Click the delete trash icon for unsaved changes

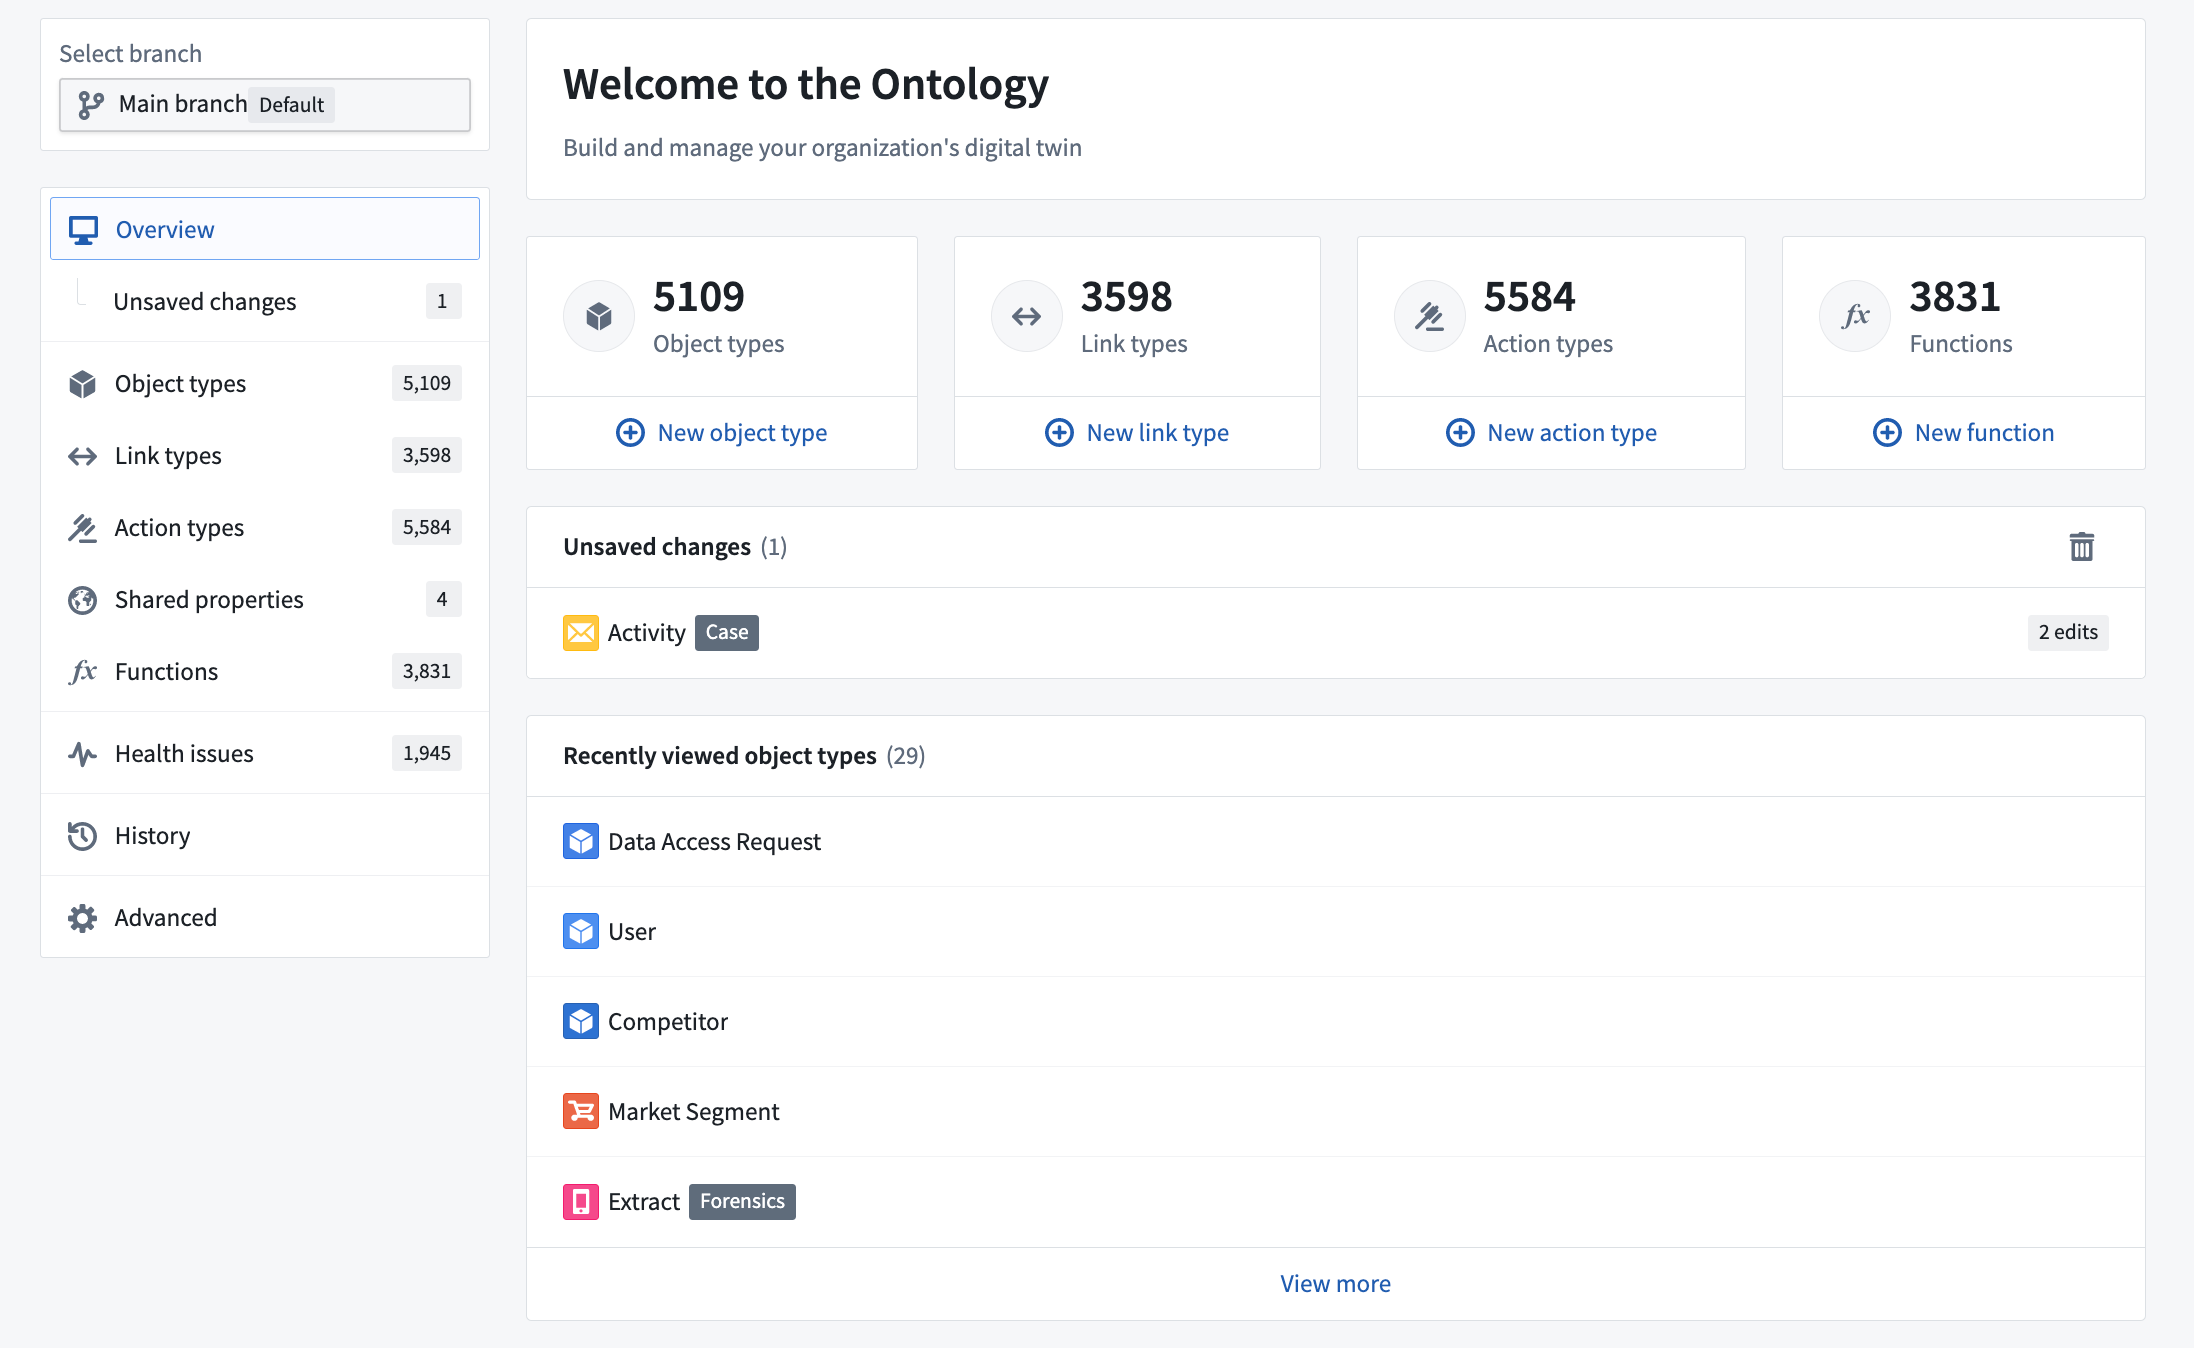[2081, 547]
